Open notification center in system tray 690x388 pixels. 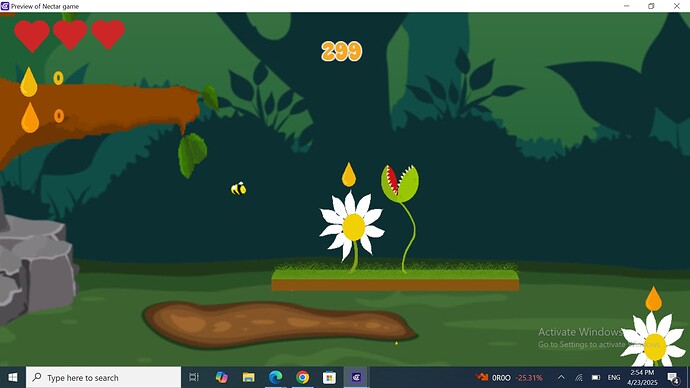(673, 377)
